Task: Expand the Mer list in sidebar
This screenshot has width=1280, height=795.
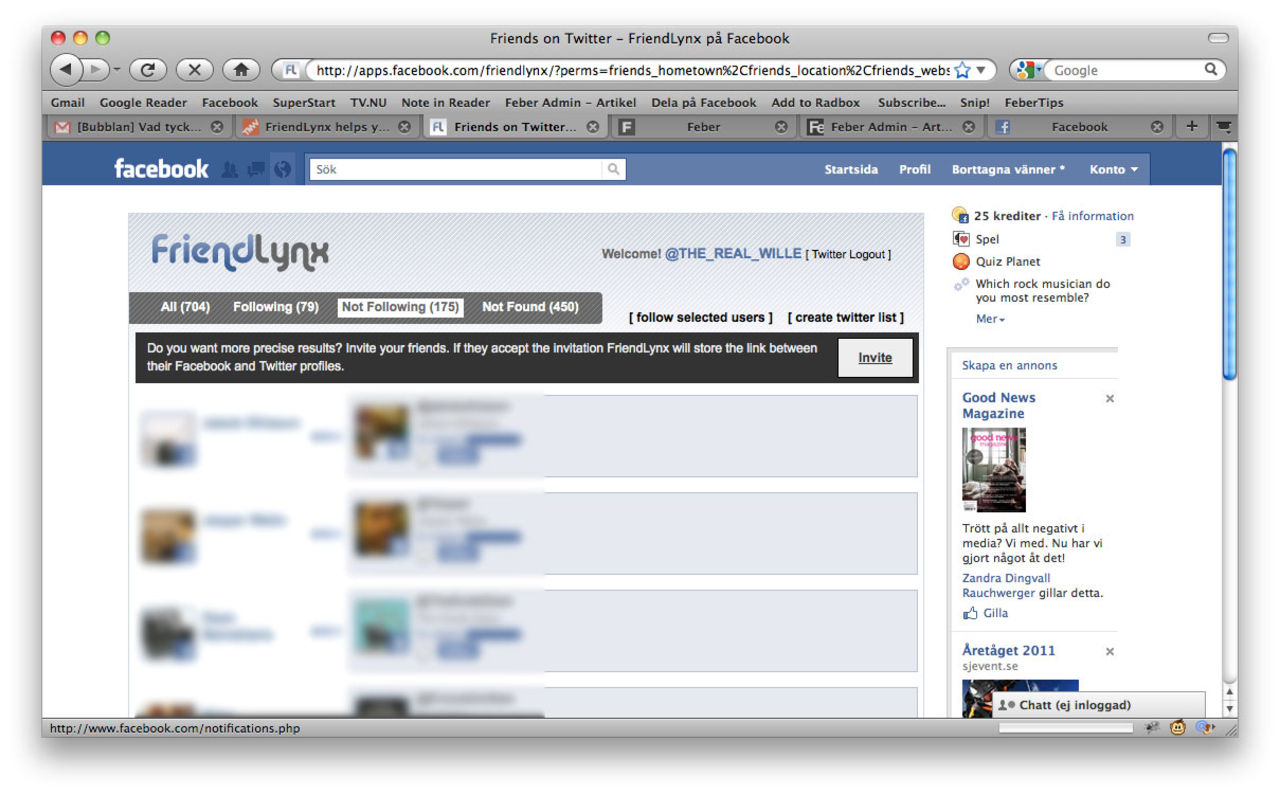Action: (x=990, y=319)
